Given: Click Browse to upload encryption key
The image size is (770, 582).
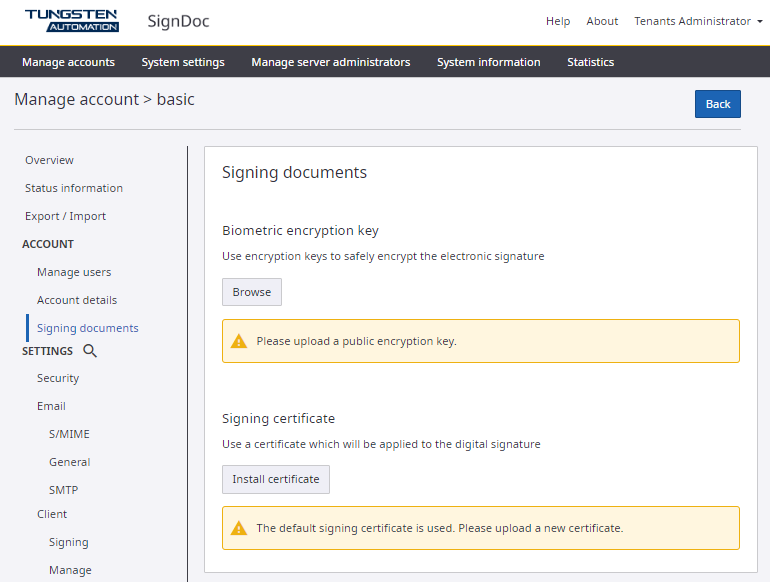Looking at the screenshot, I should click(252, 292).
